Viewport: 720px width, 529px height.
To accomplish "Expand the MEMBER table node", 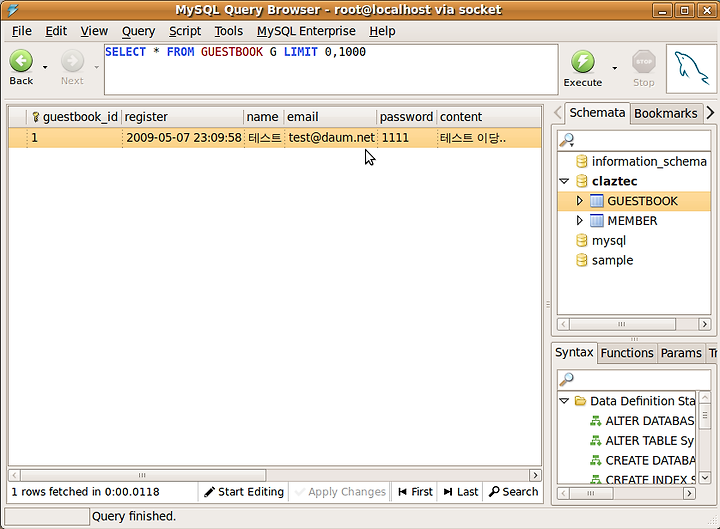I will click(579, 220).
